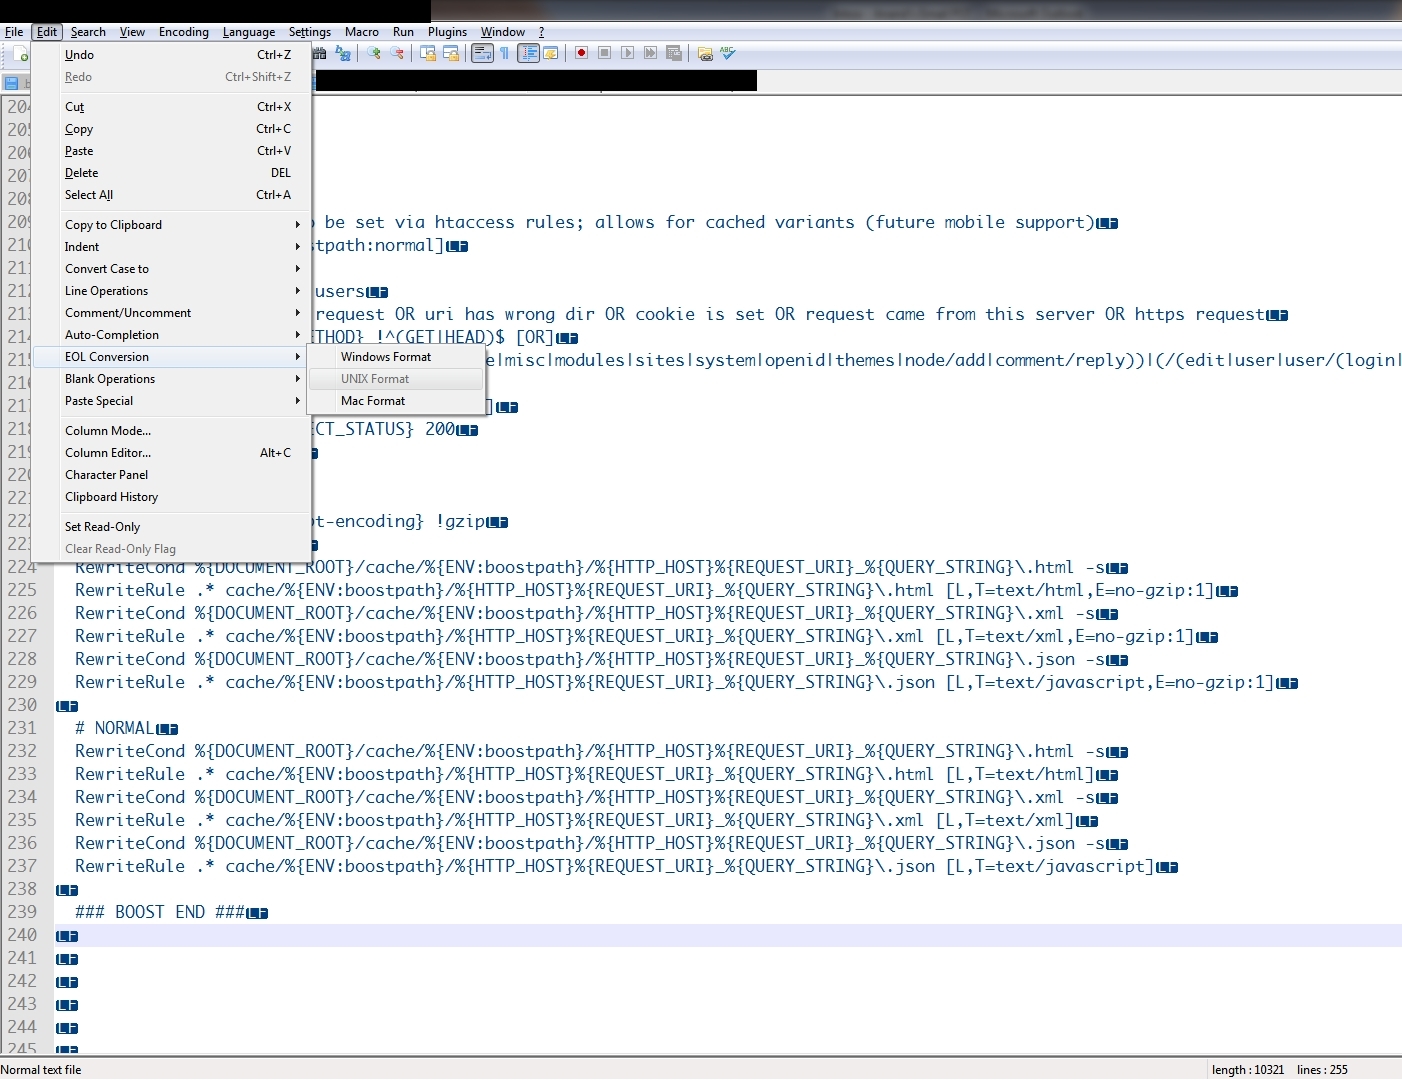
Task: Open the Macro menu
Action: pyautogui.click(x=362, y=31)
